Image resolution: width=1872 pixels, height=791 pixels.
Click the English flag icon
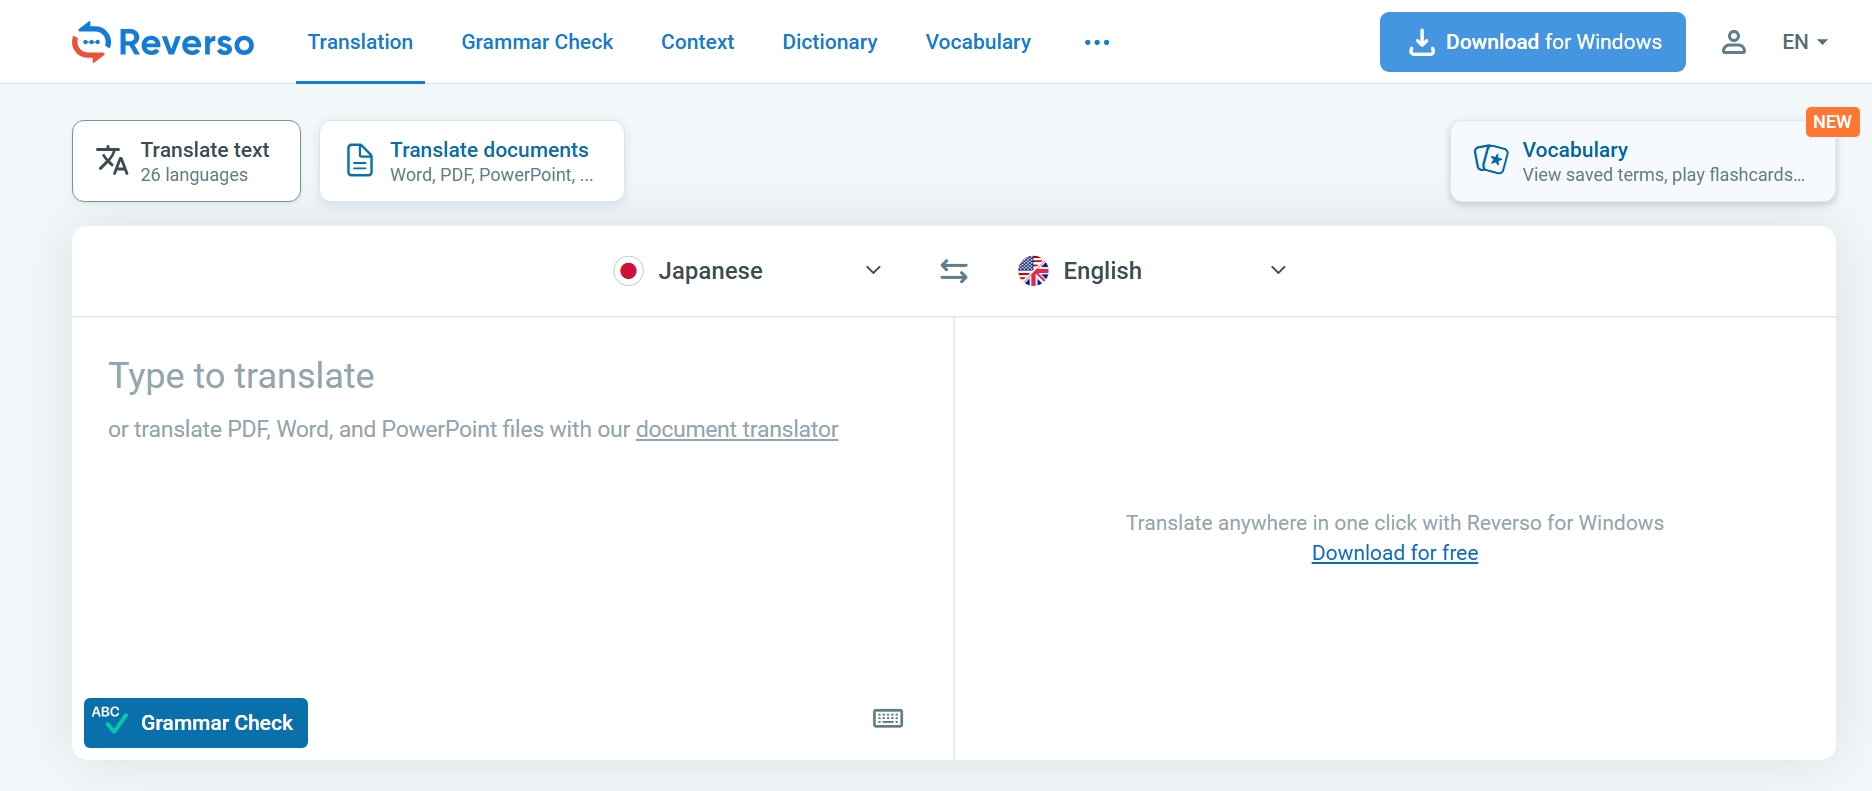click(x=1033, y=271)
